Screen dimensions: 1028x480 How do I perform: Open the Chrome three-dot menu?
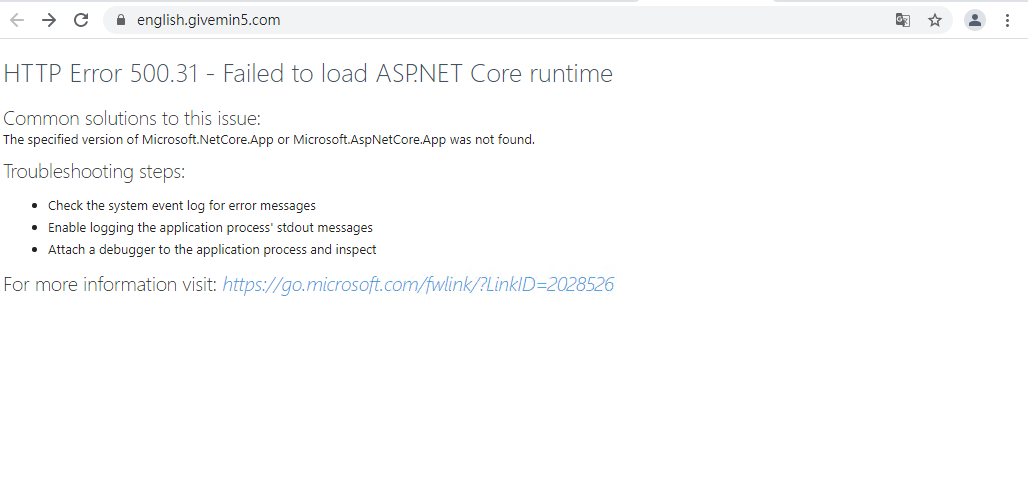tap(1008, 20)
